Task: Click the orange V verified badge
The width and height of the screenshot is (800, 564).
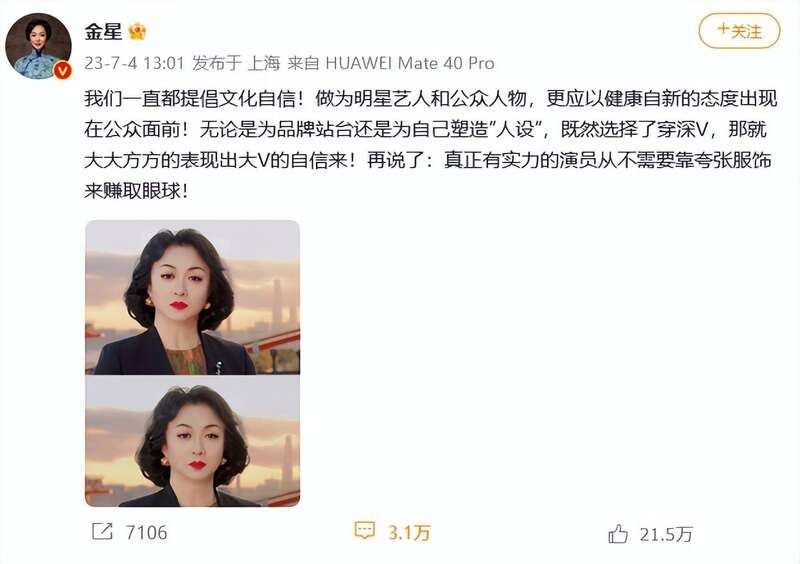Action: point(63,70)
